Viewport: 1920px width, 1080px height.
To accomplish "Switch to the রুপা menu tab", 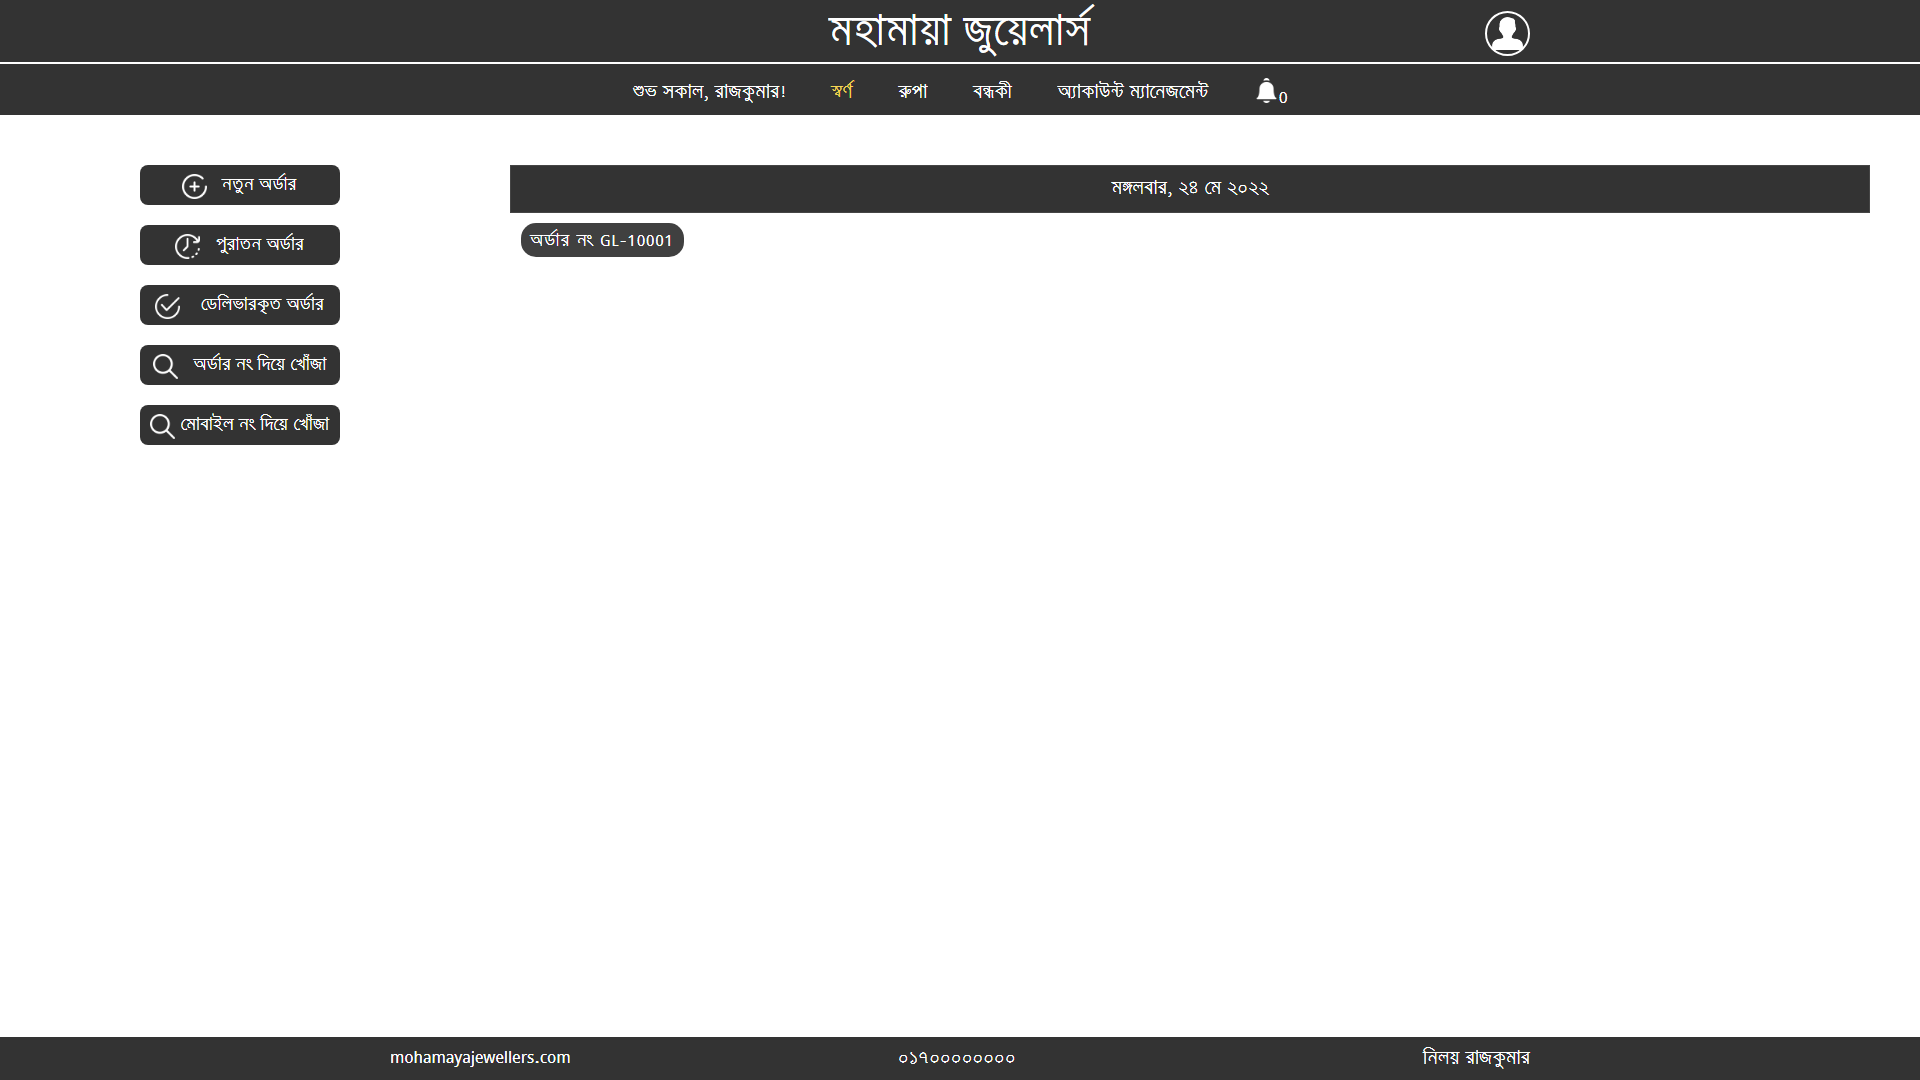I will coord(913,91).
